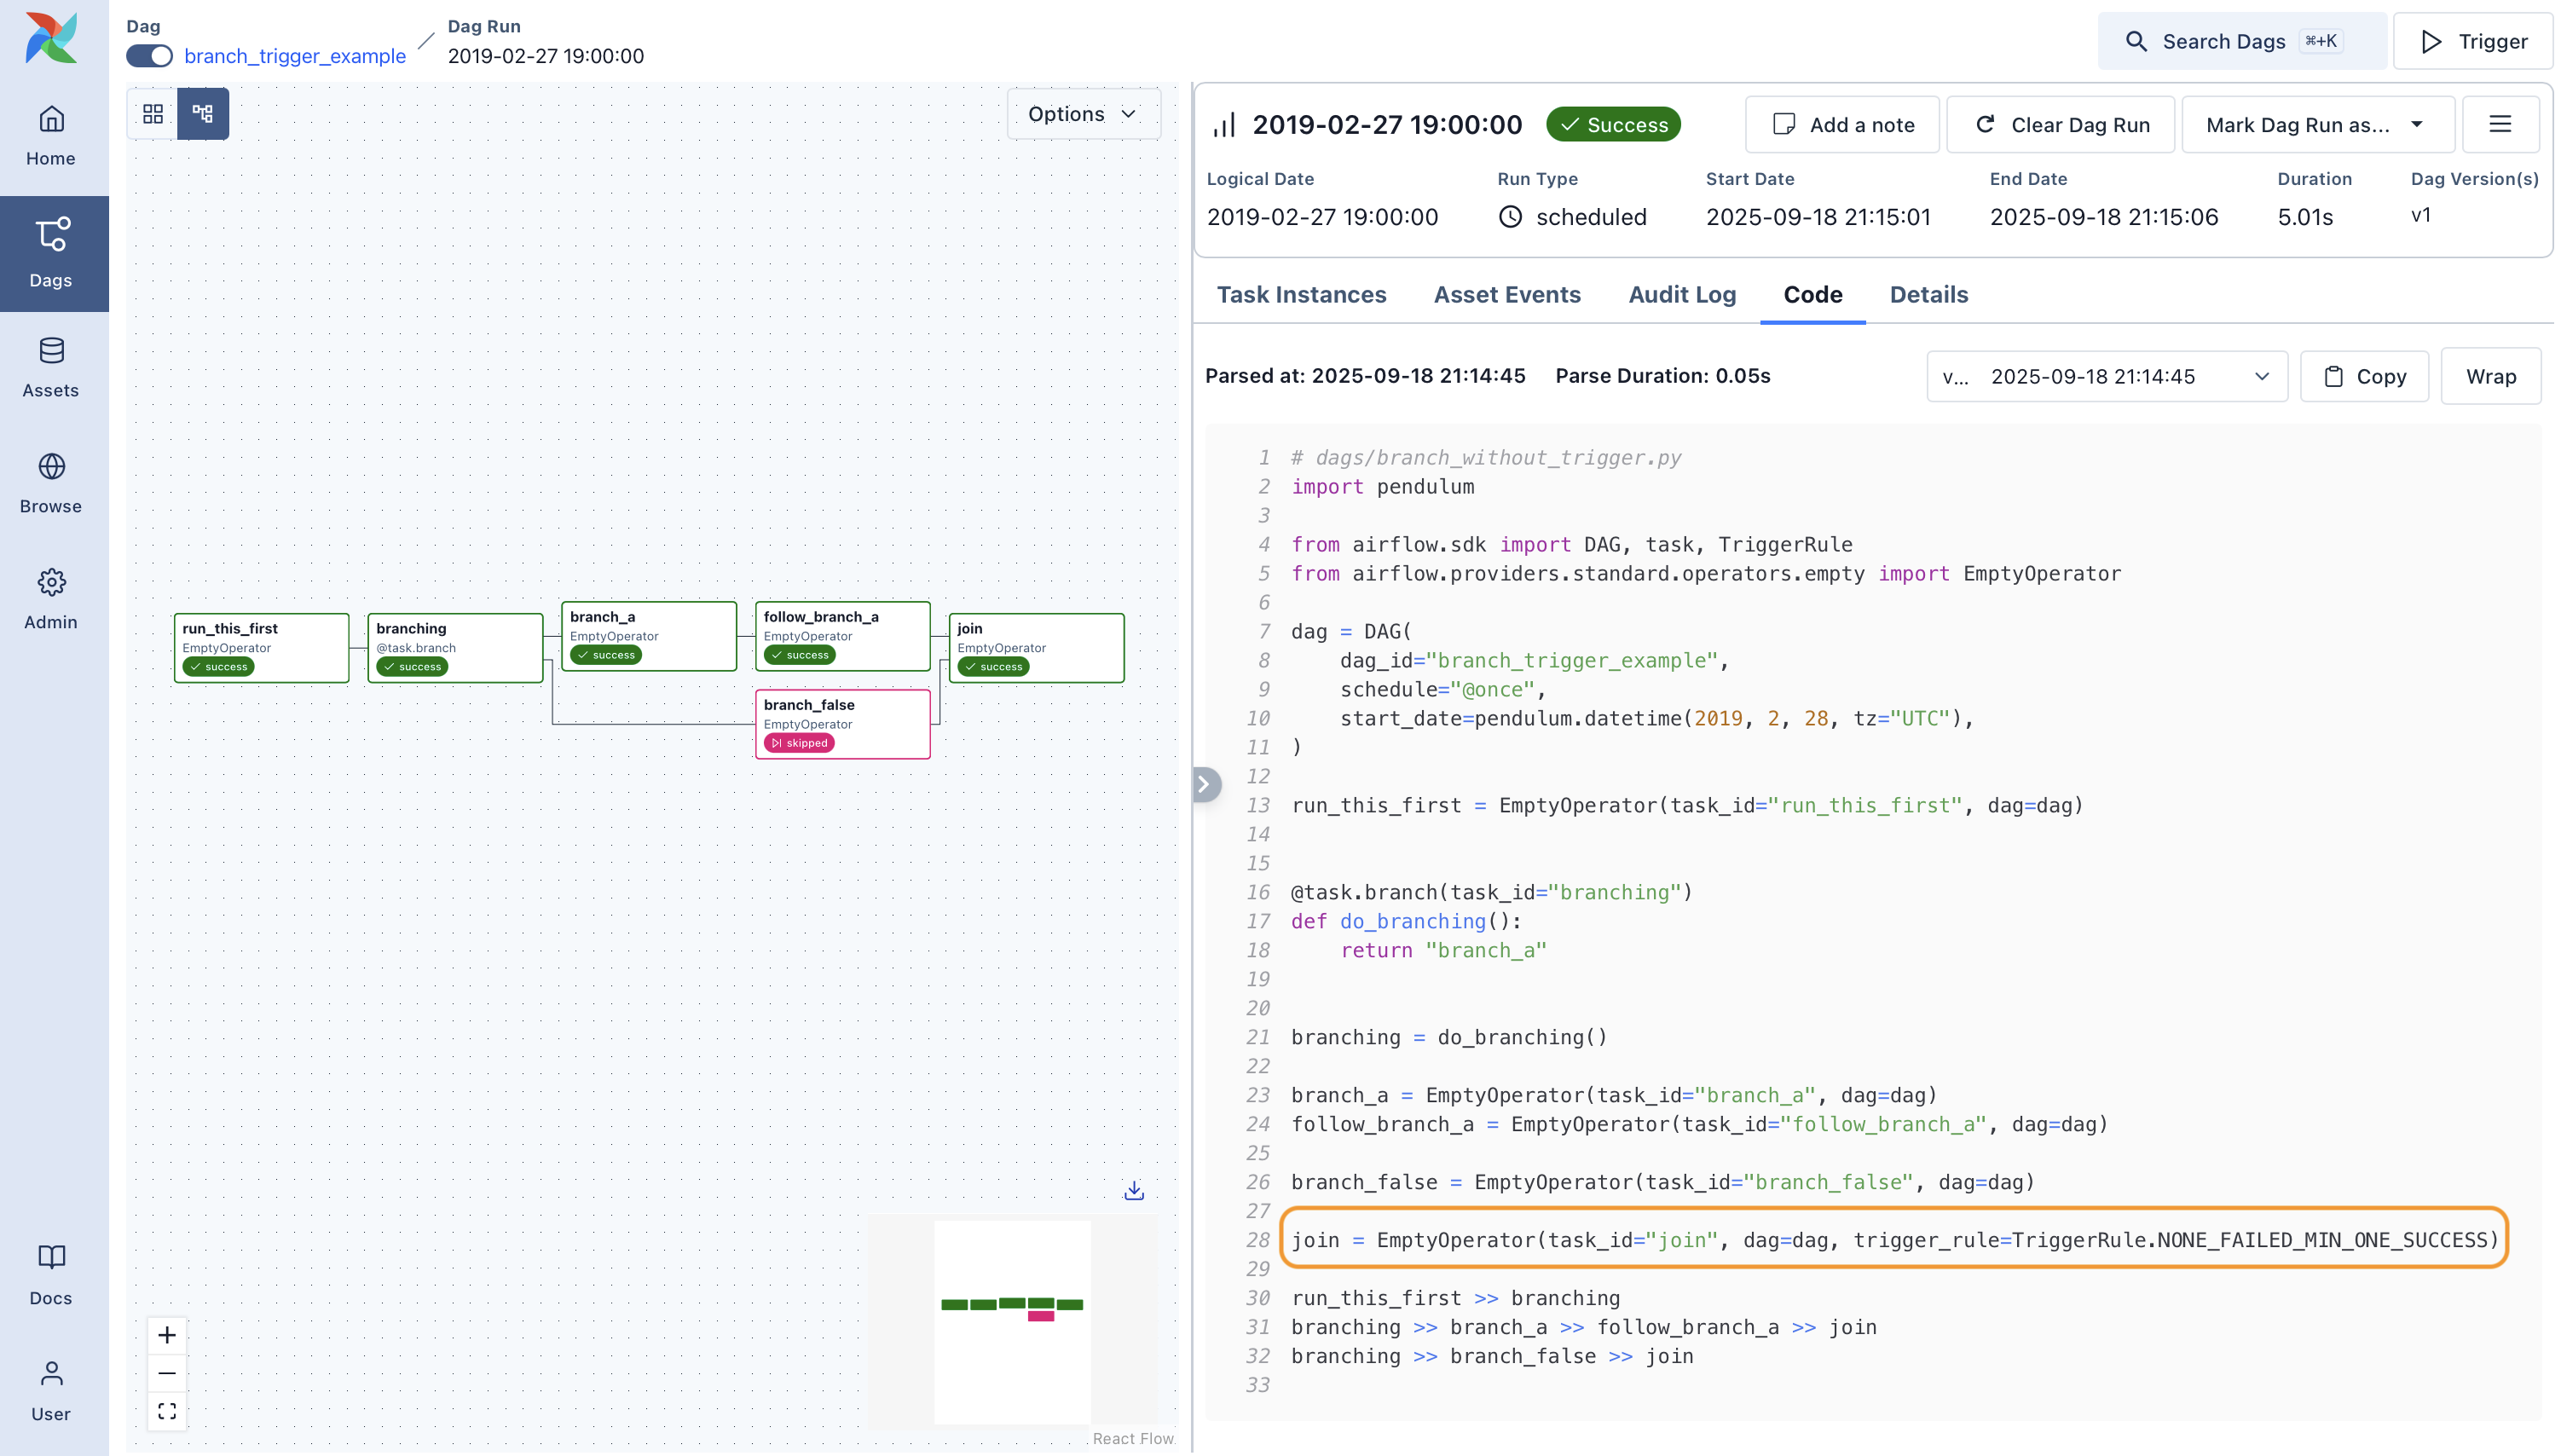Screen dimensions: 2561x1456
Task: Expand the Options dropdown
Action: pos(1083,114)
